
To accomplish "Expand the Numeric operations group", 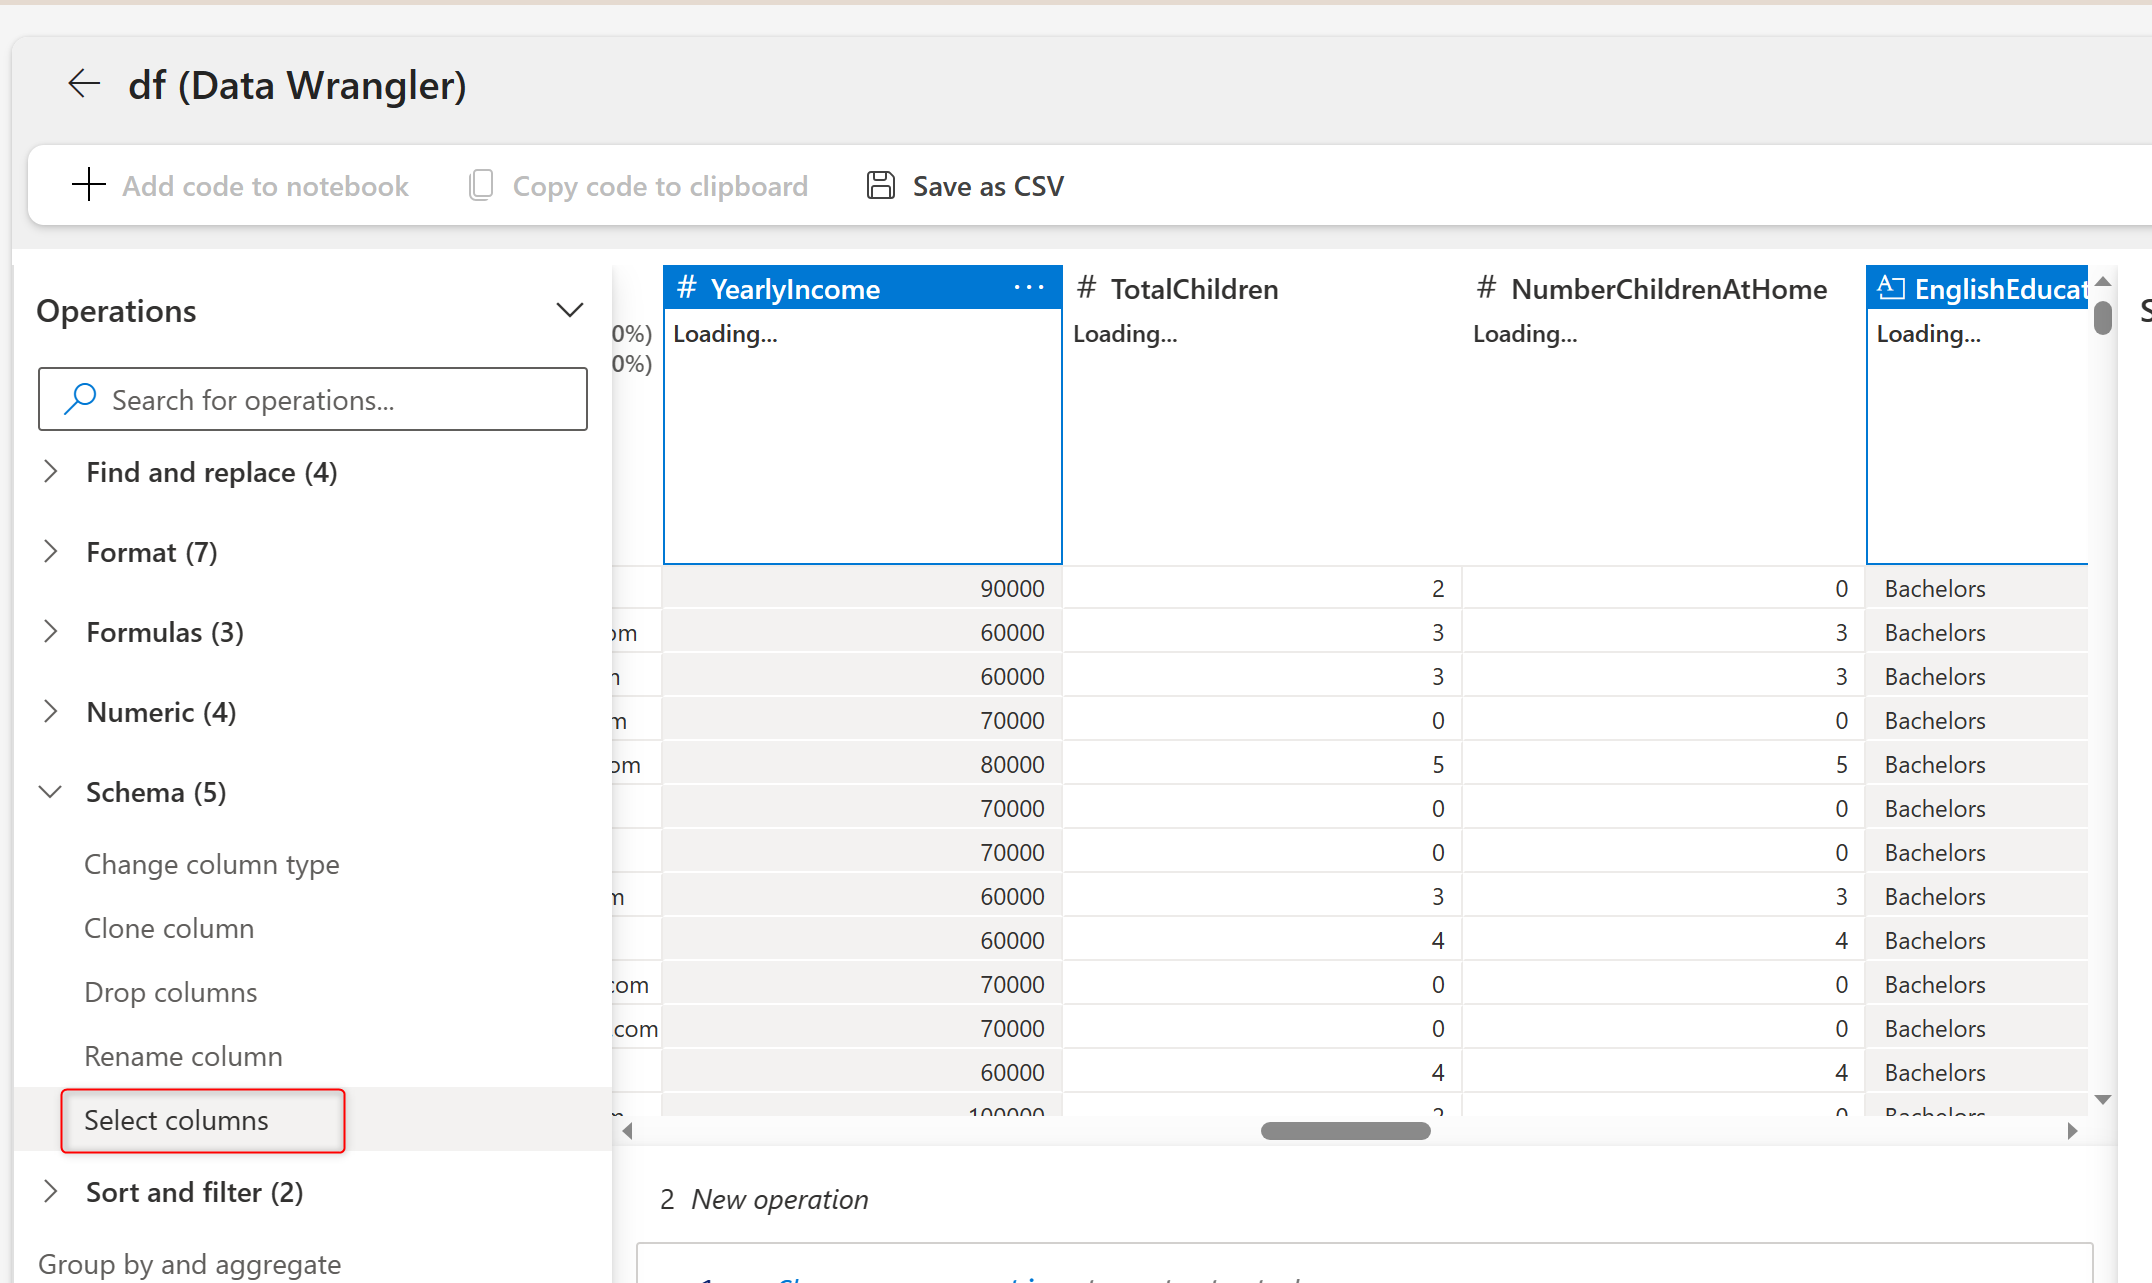I will (x=51, y=712).
